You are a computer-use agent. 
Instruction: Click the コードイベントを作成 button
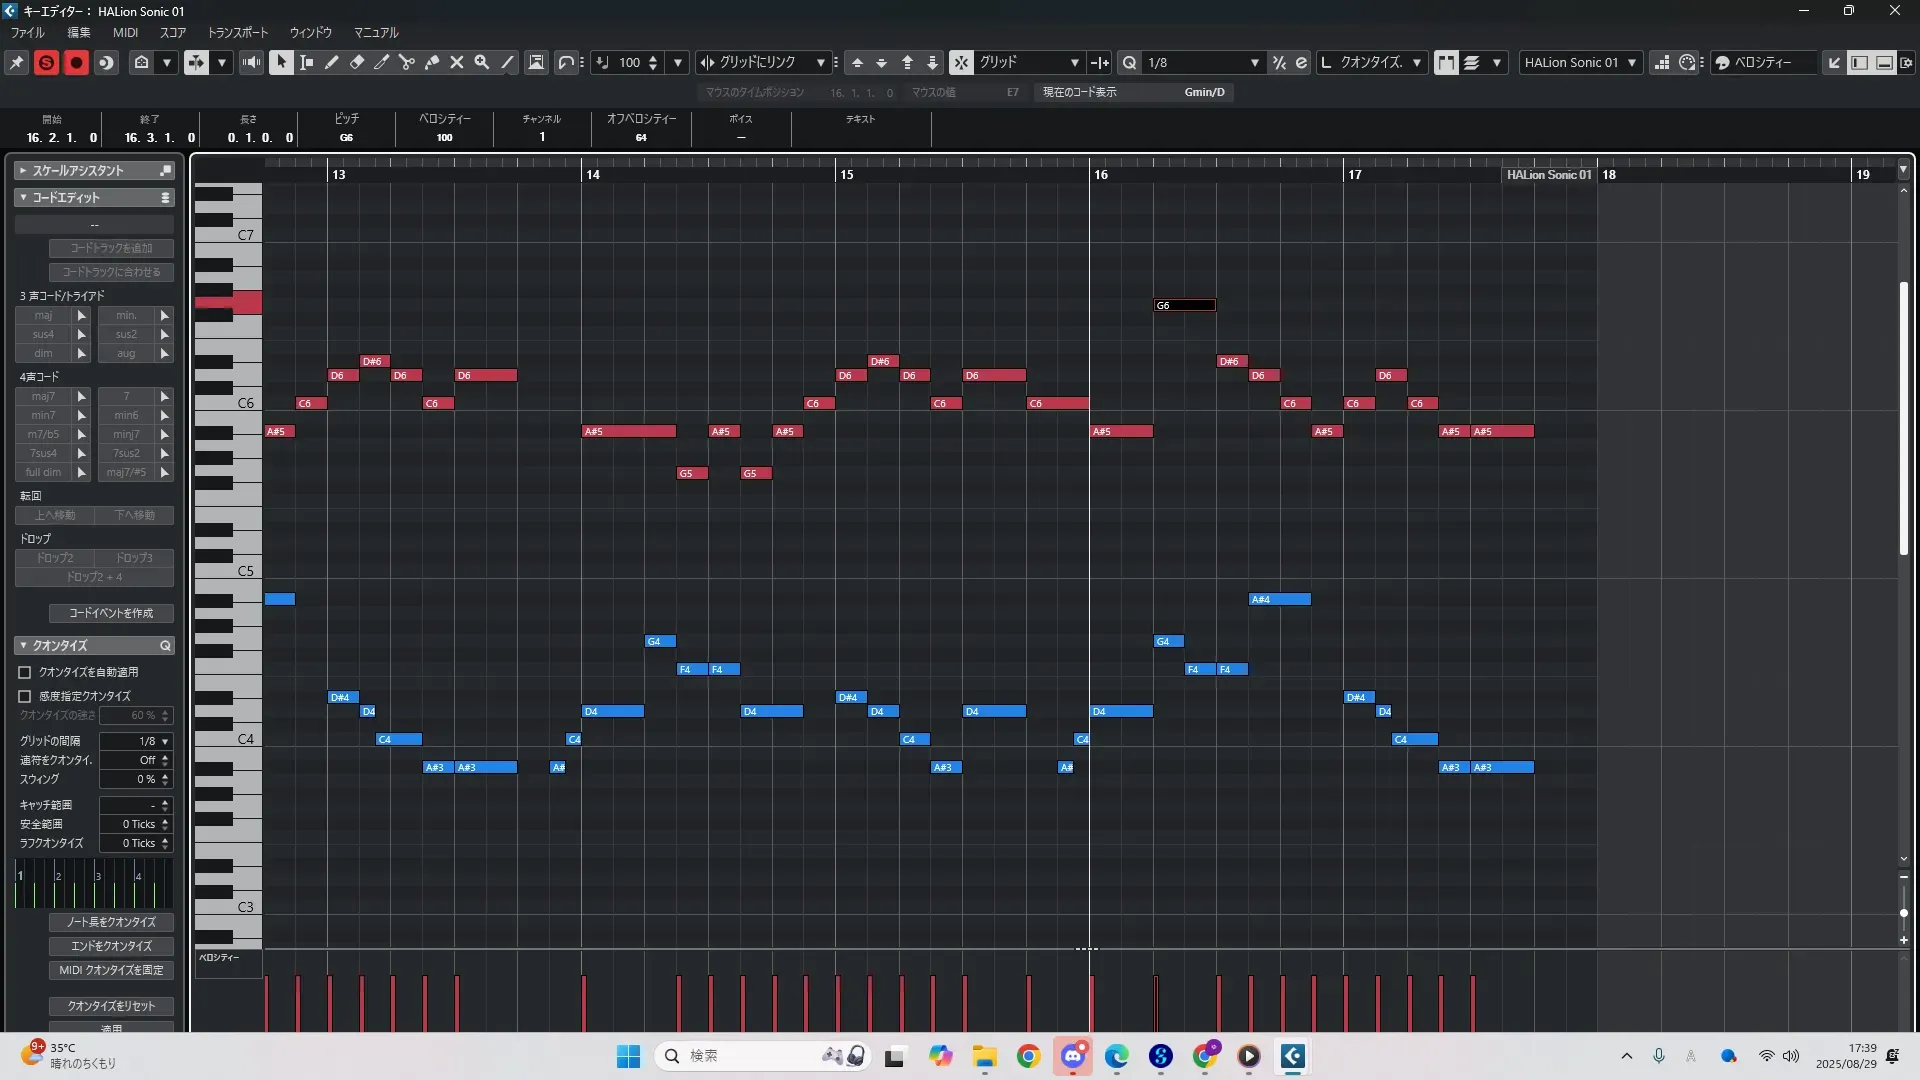pos(111,613)
